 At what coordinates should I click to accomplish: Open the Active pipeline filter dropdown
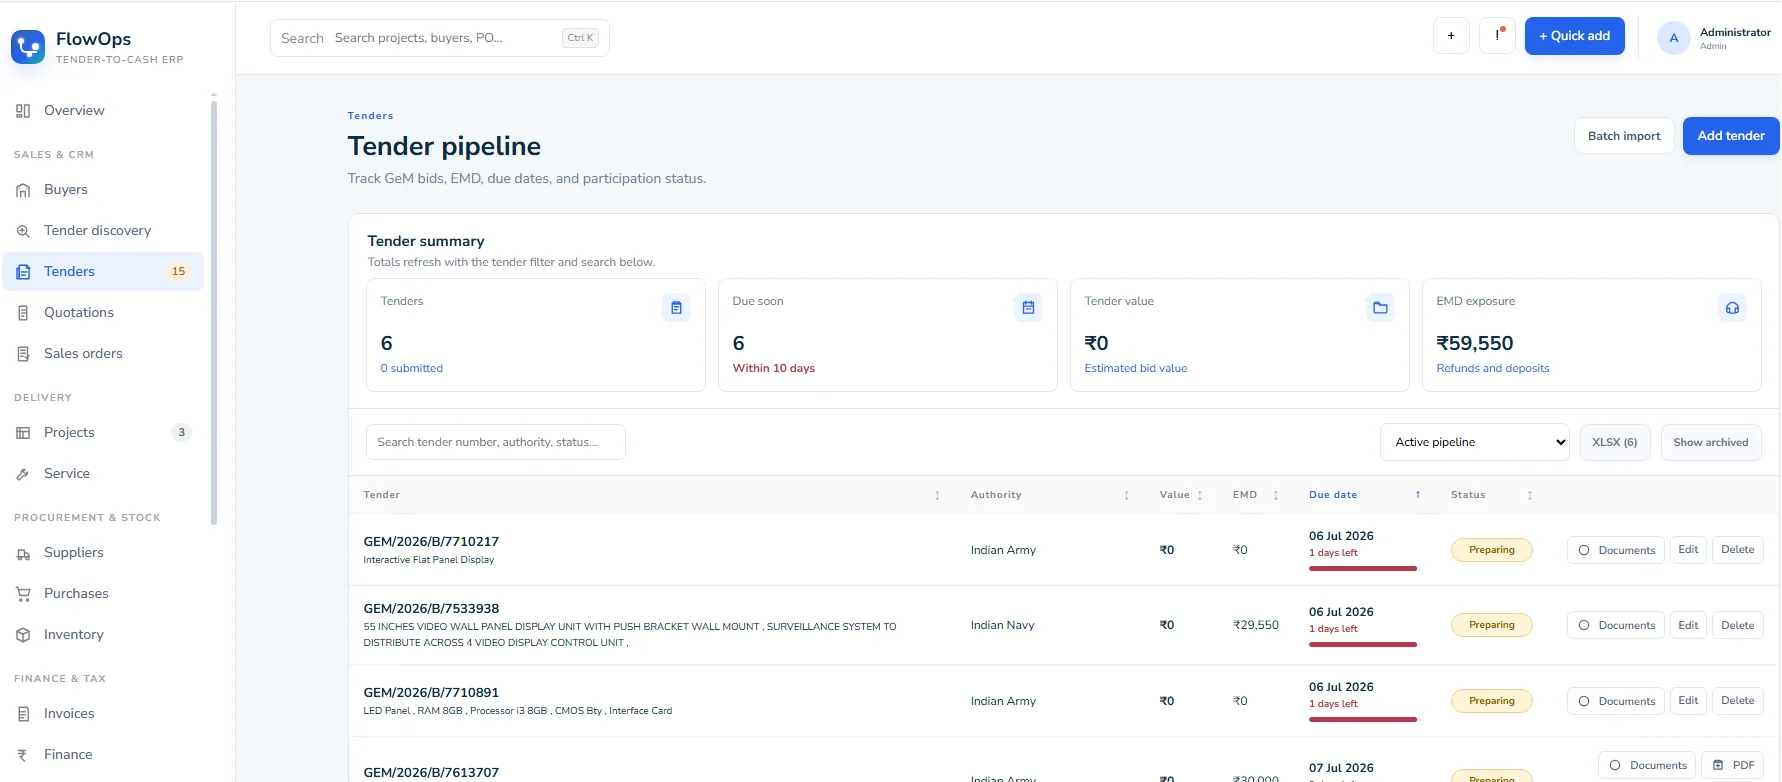[x=1475, y=442]
